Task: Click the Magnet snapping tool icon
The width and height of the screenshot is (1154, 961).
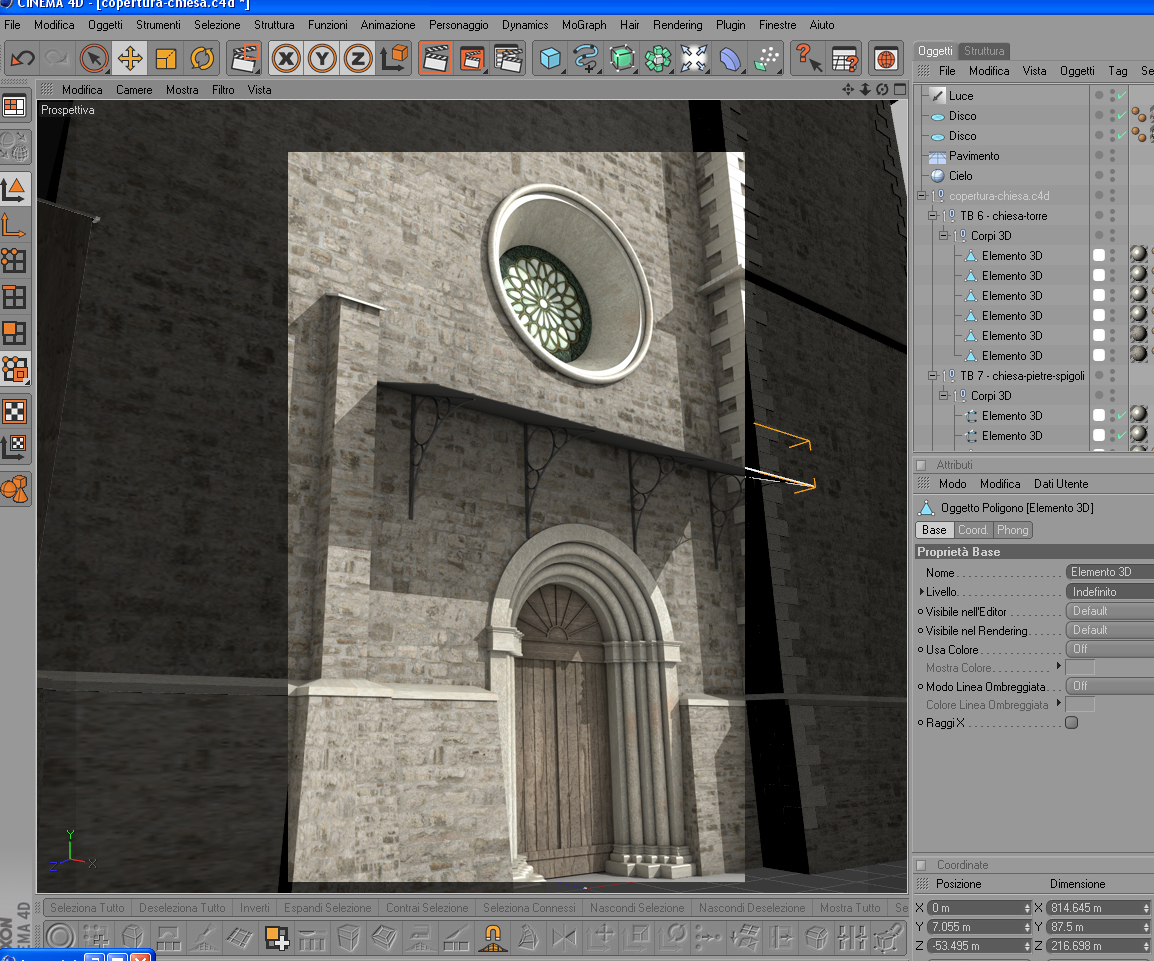Action: tap(492, 937)
